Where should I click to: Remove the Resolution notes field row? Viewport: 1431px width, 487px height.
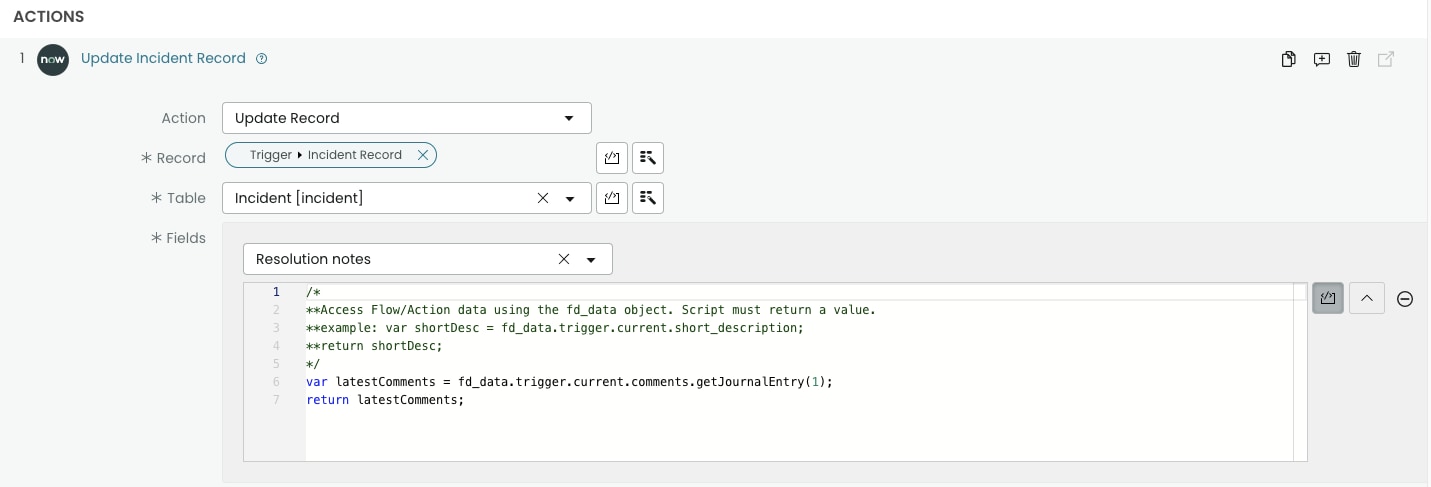(x=1405, y=299)
